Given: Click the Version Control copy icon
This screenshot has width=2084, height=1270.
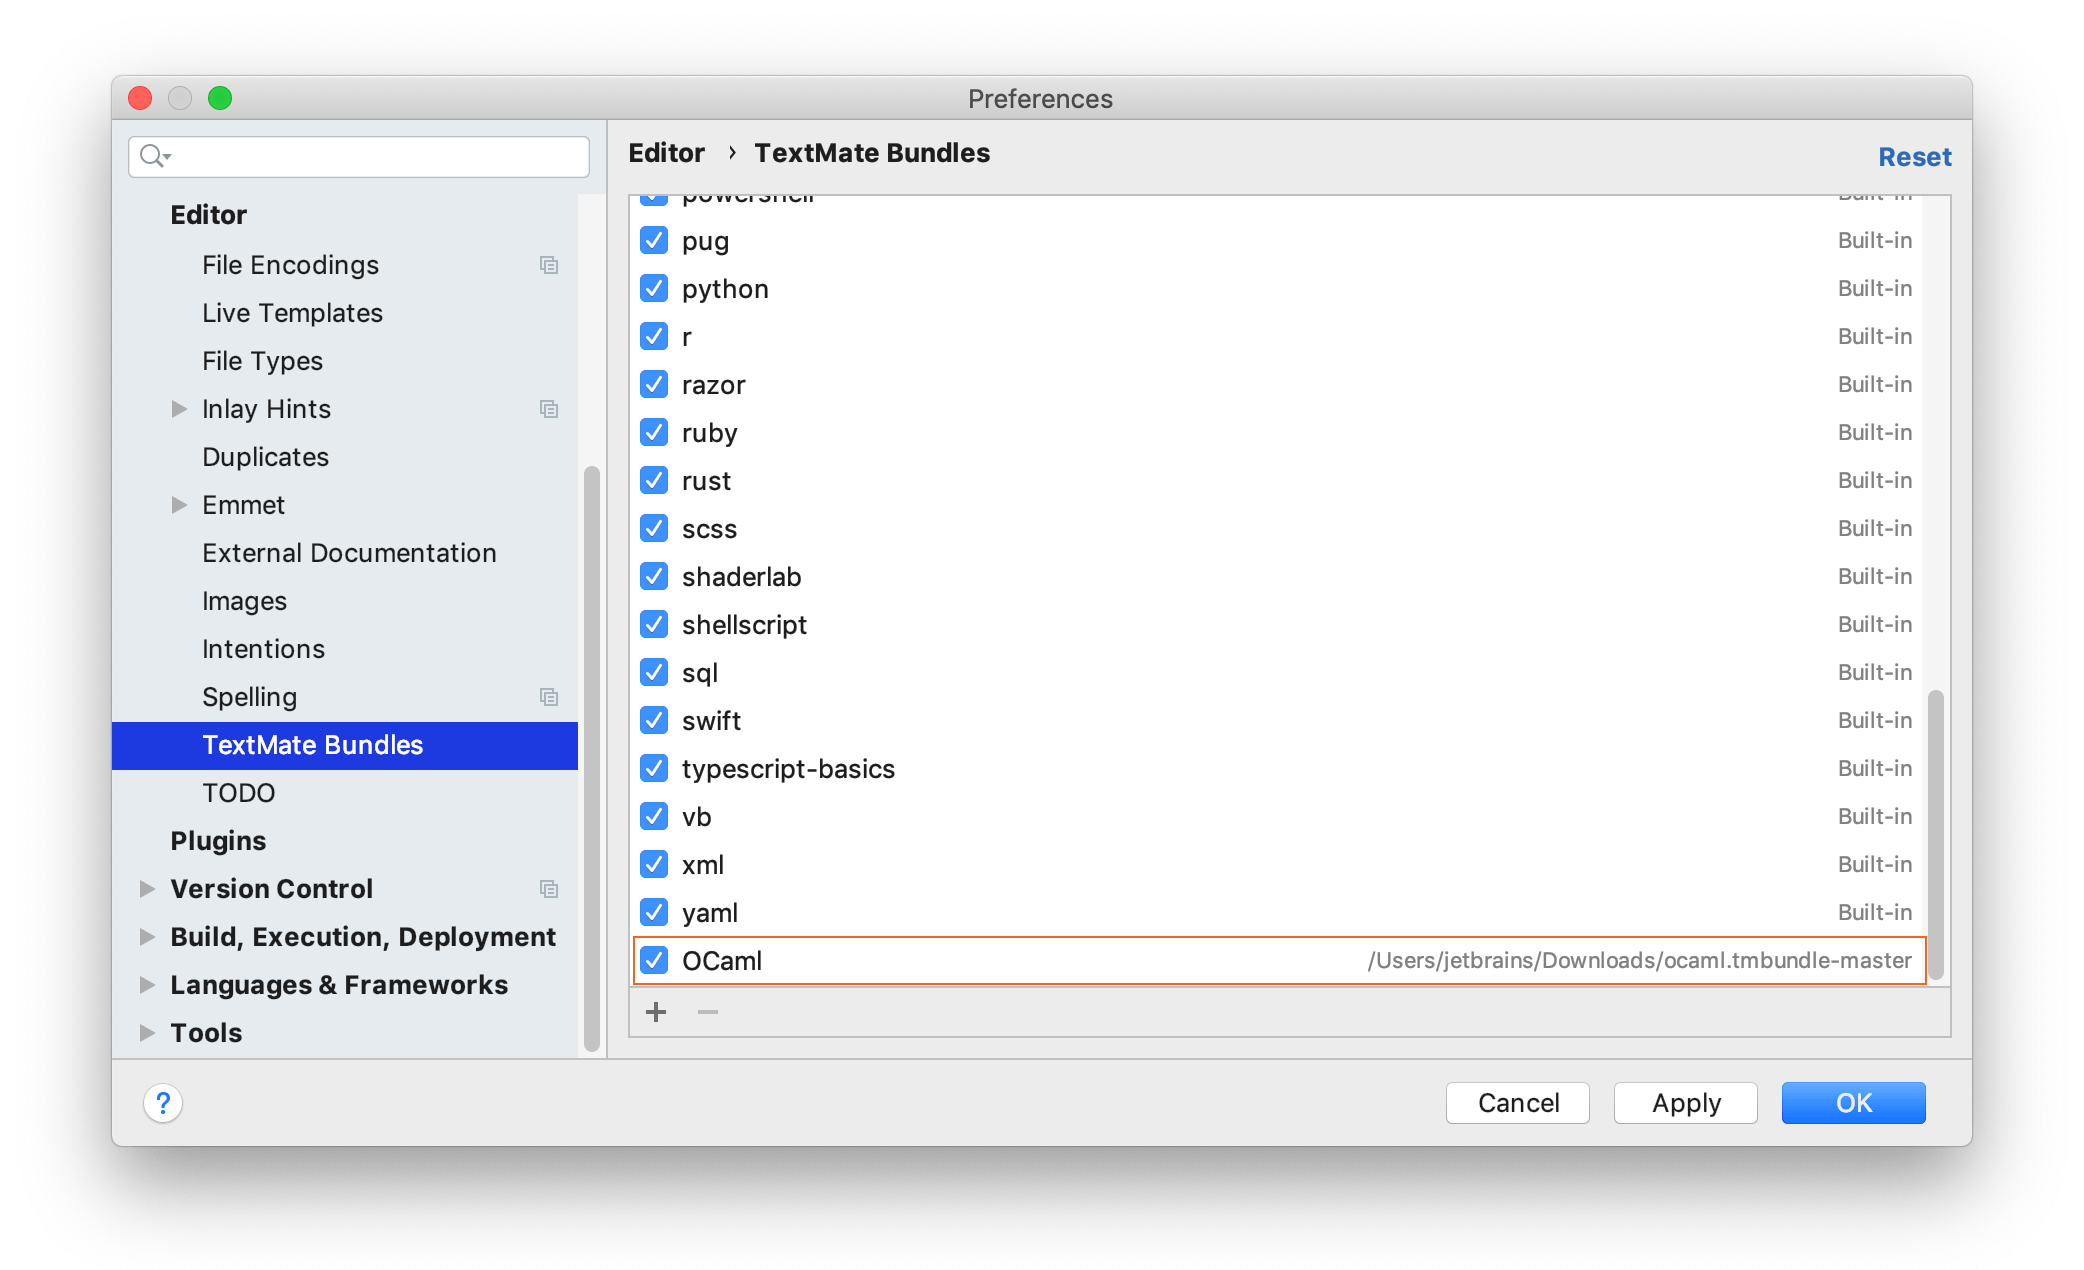Looking at the screenshot, I should [549, 889].
